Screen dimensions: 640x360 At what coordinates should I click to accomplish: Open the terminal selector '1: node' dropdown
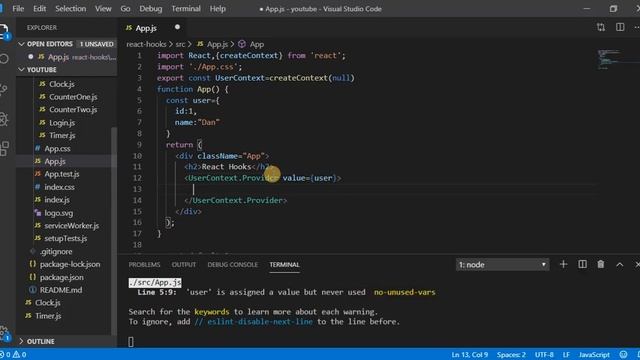[502, 264]
